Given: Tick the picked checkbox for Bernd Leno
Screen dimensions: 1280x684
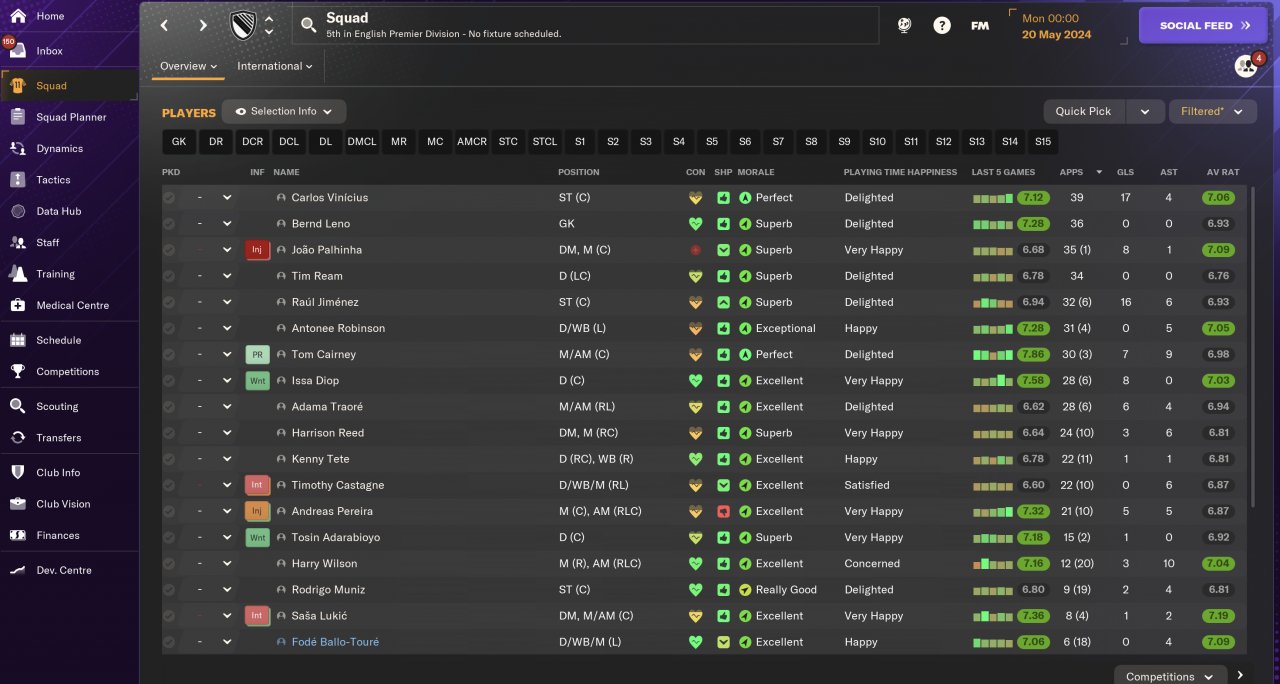Looking at the screenshot, I should click(169, 224).
